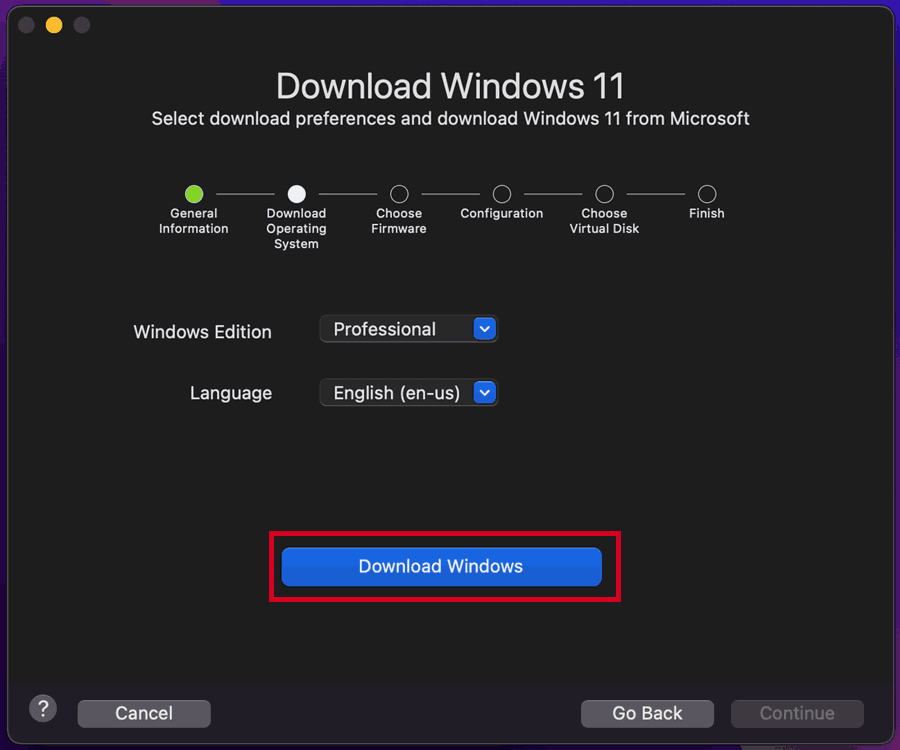Click the Choose Virtual Disk step label
This screenshot has height=750, width=900.
(604, 221)
